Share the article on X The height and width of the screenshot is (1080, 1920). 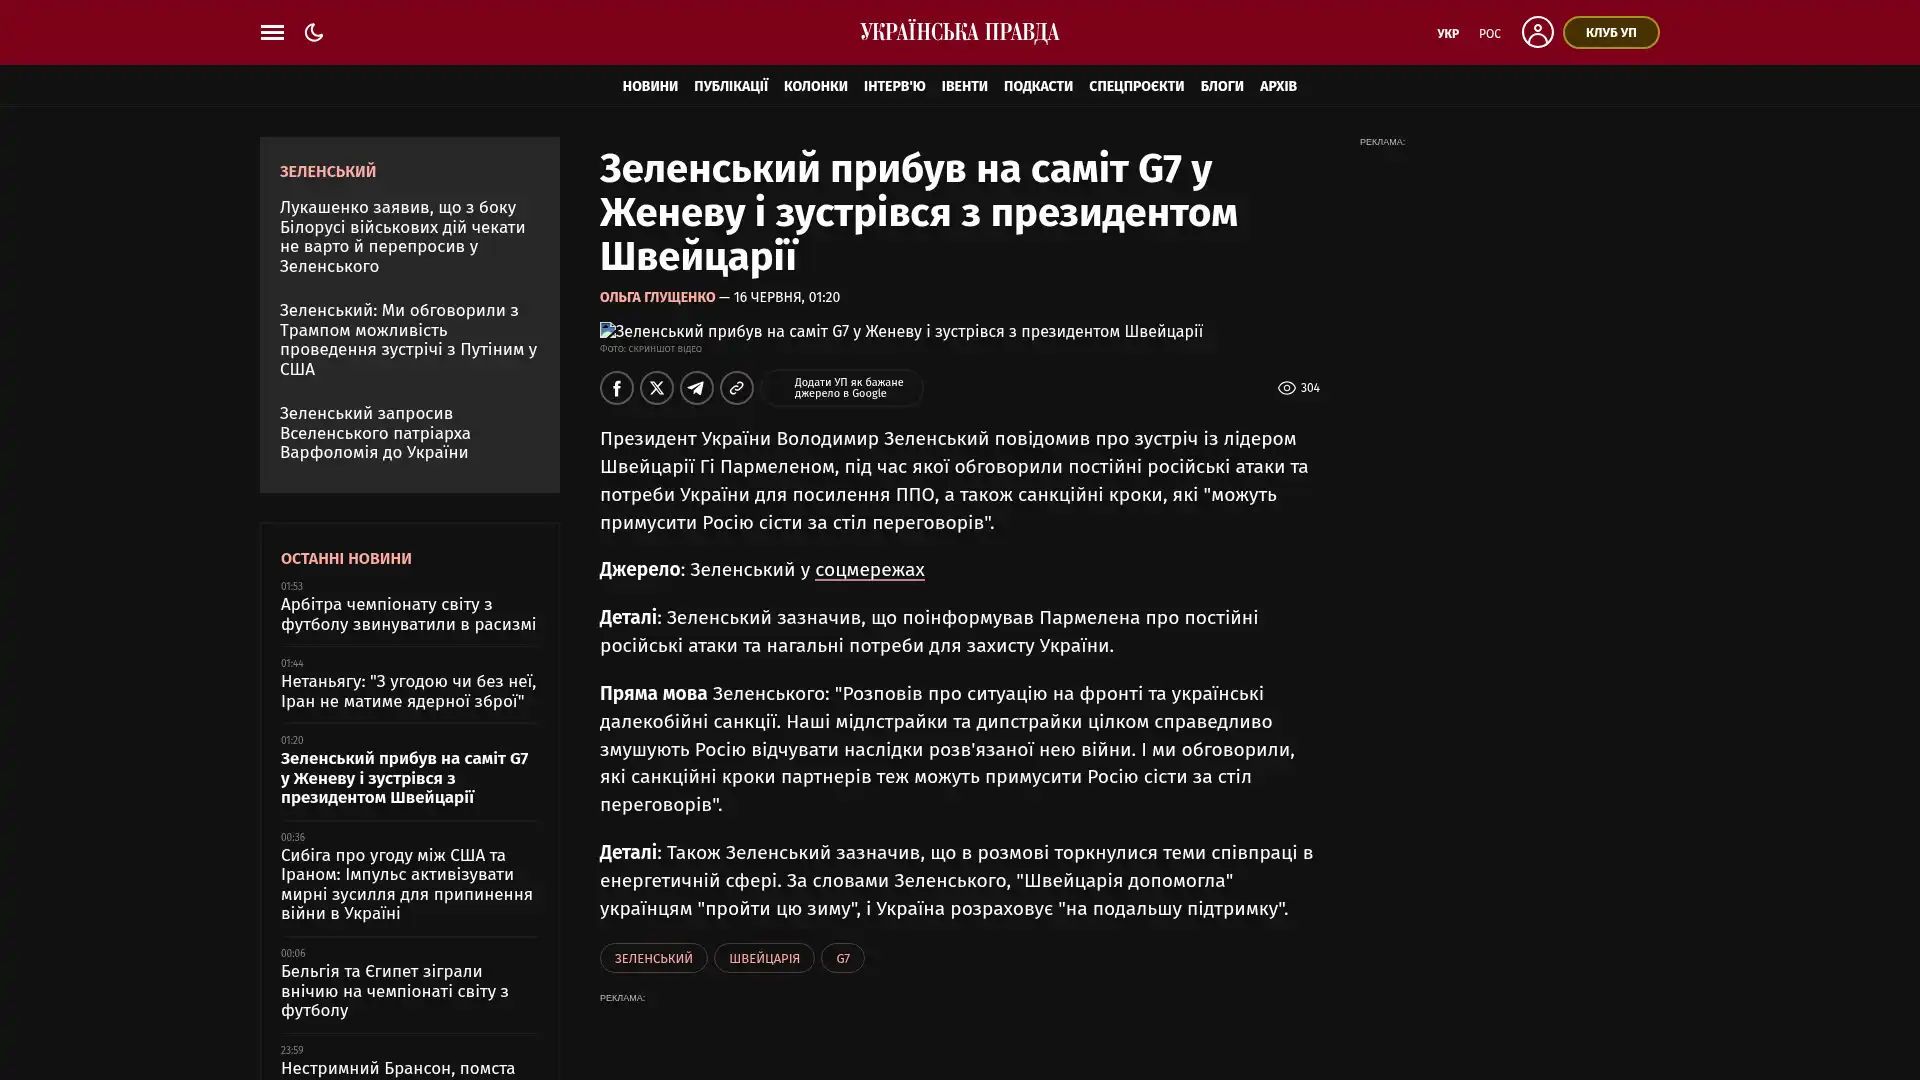[x=656, y=388]
